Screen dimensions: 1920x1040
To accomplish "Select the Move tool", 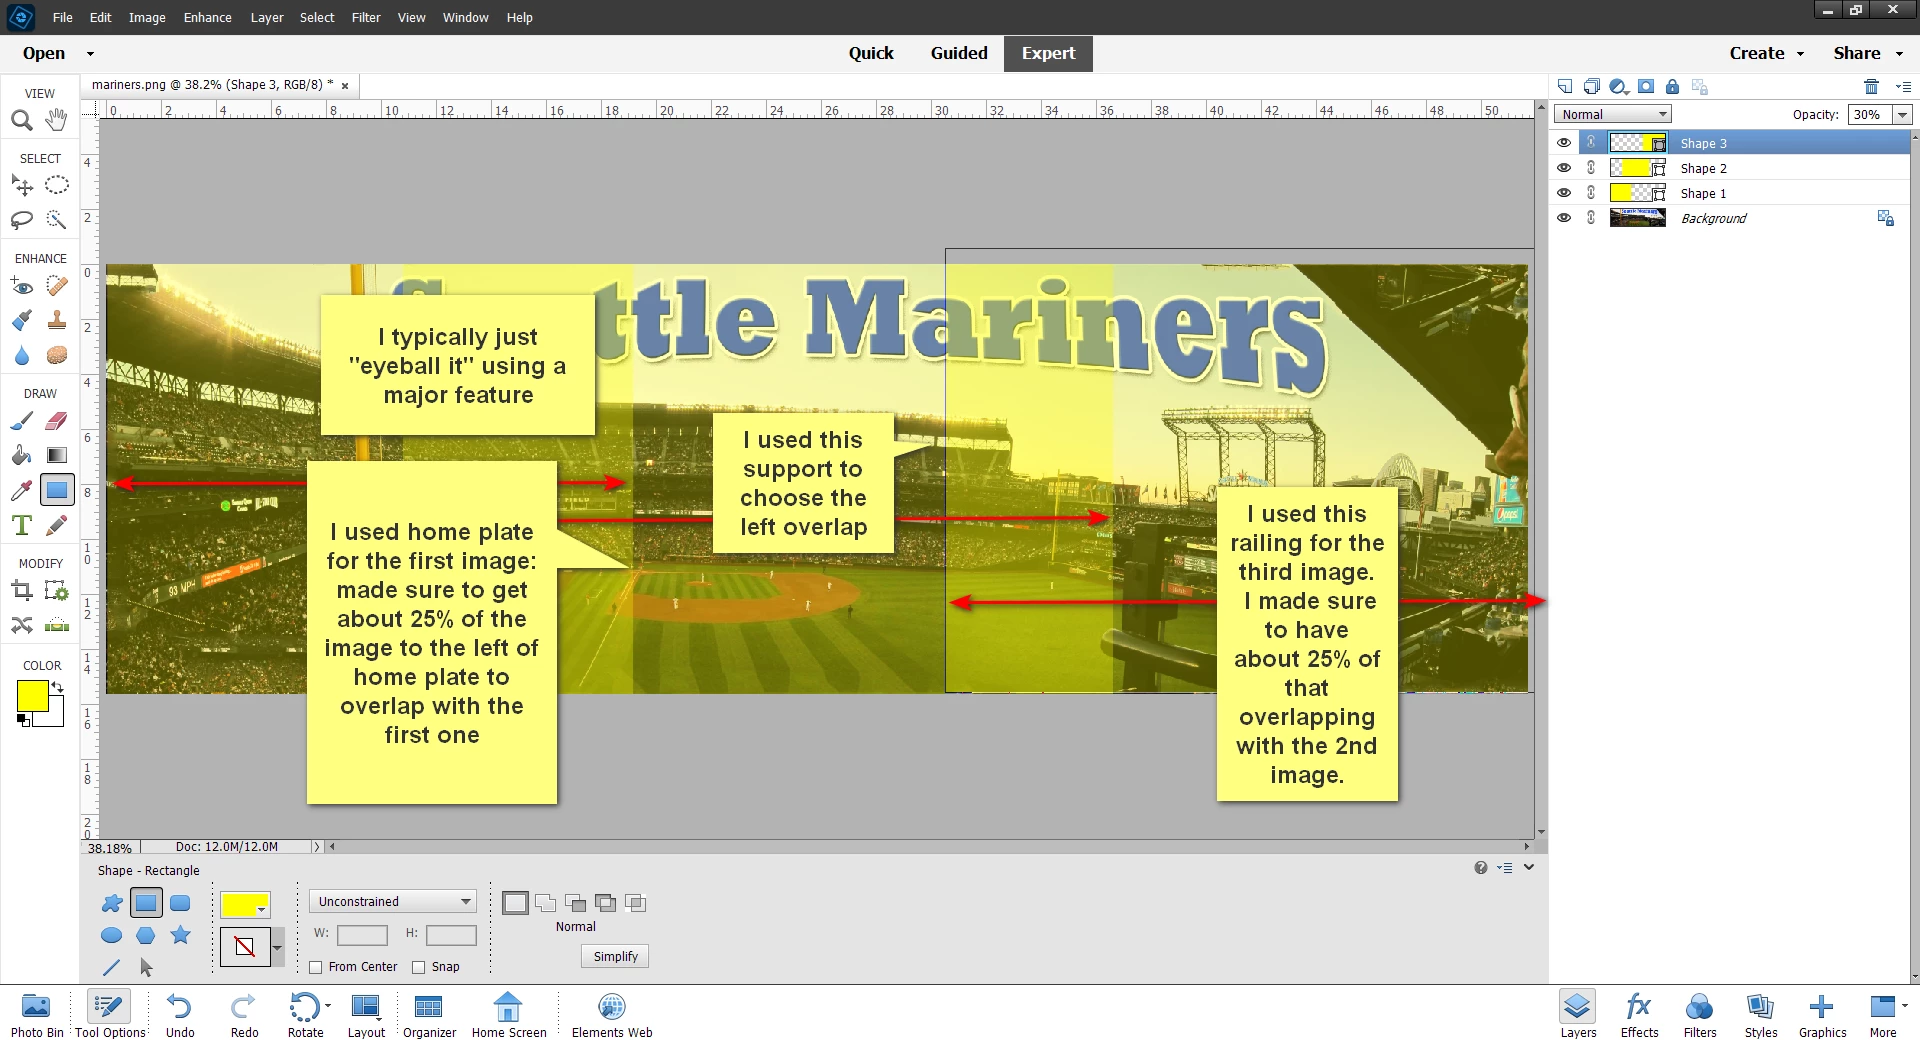I will 21,185.
